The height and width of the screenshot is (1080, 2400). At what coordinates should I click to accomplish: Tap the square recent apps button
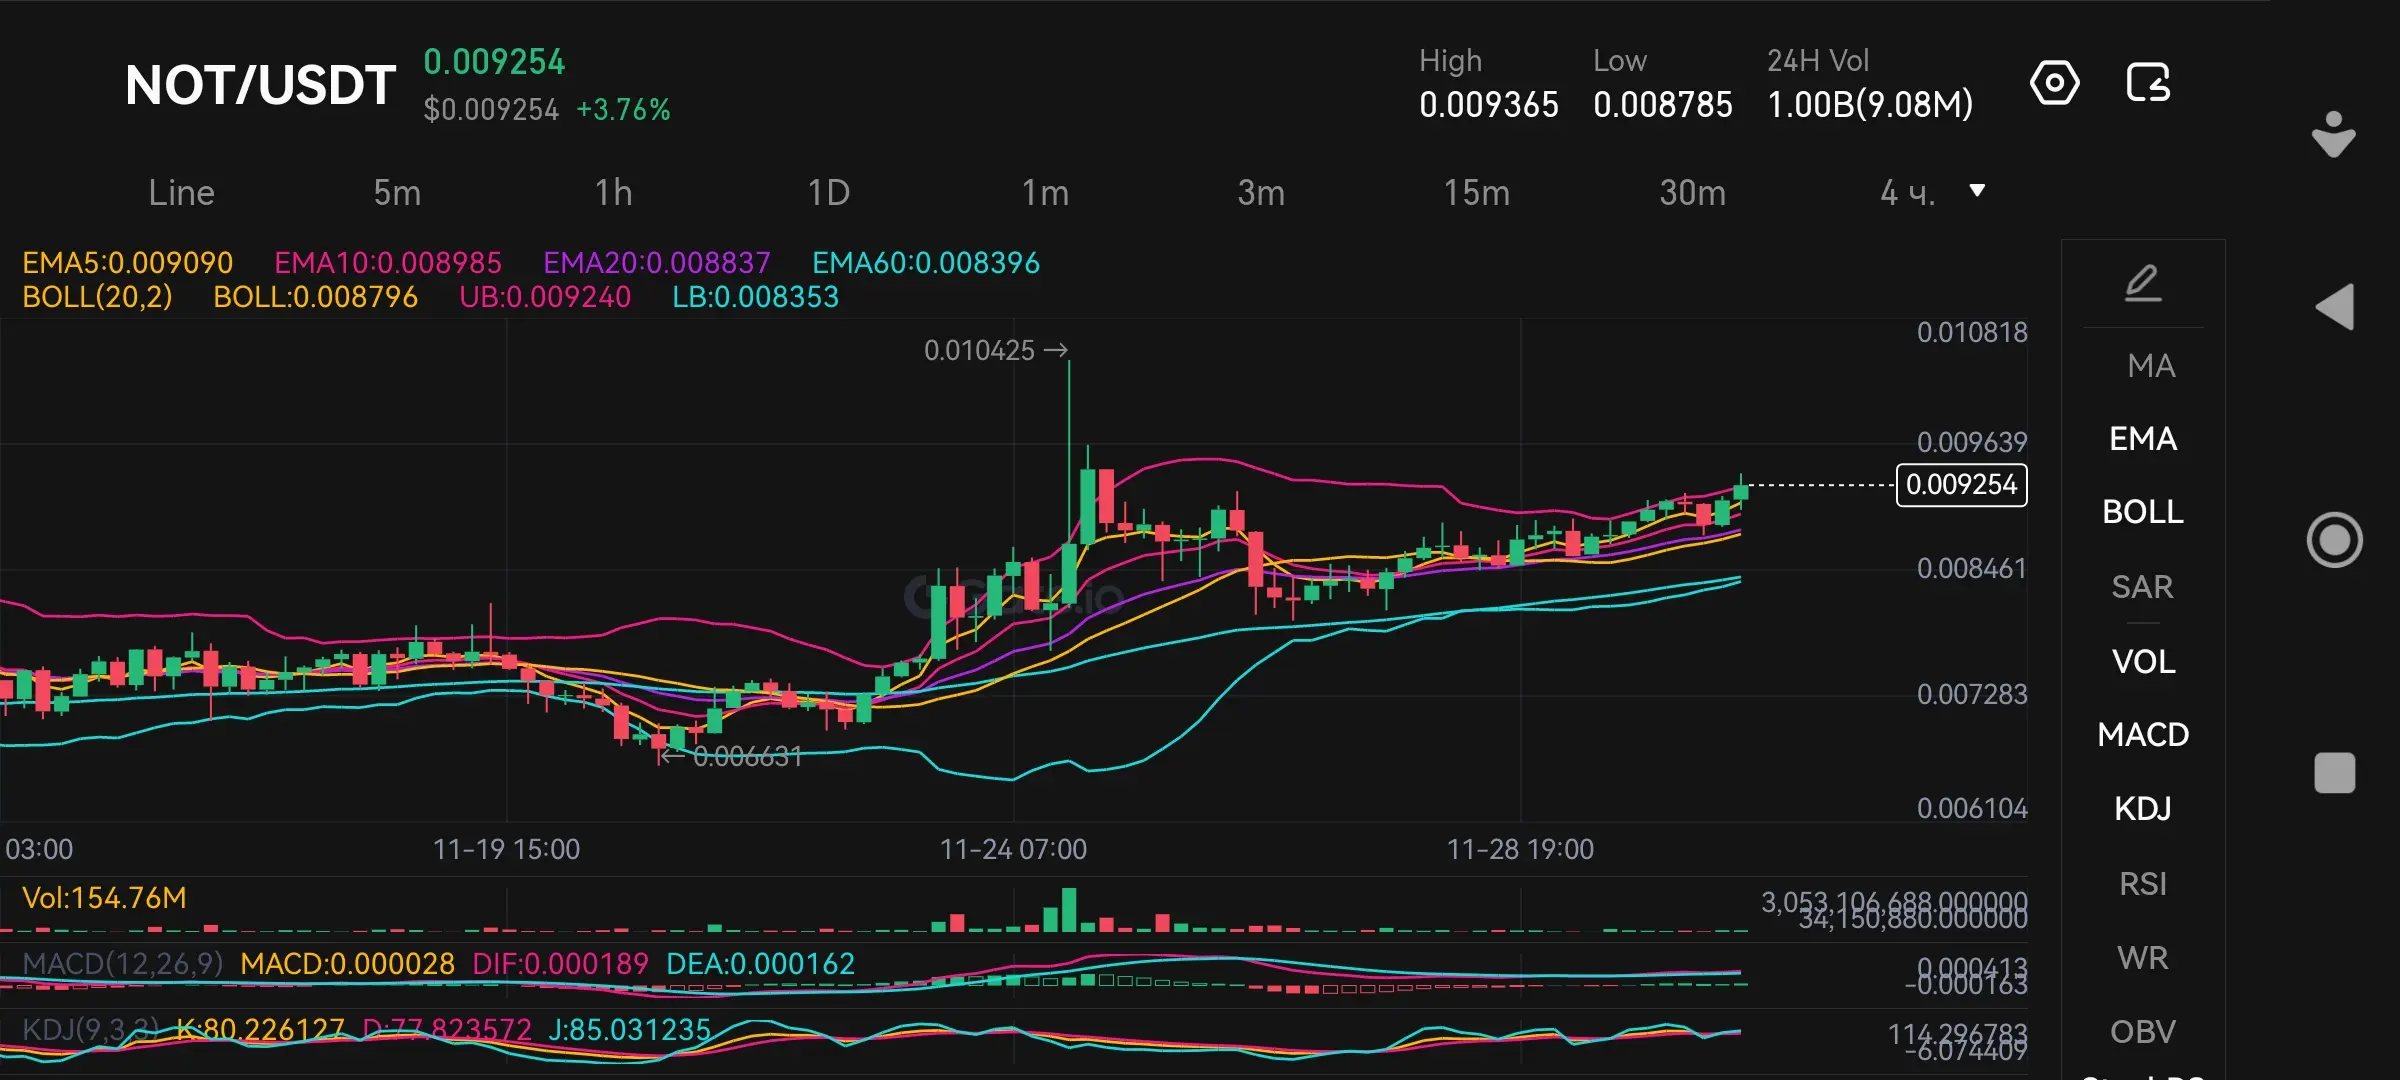click(x=2335, y=773)
